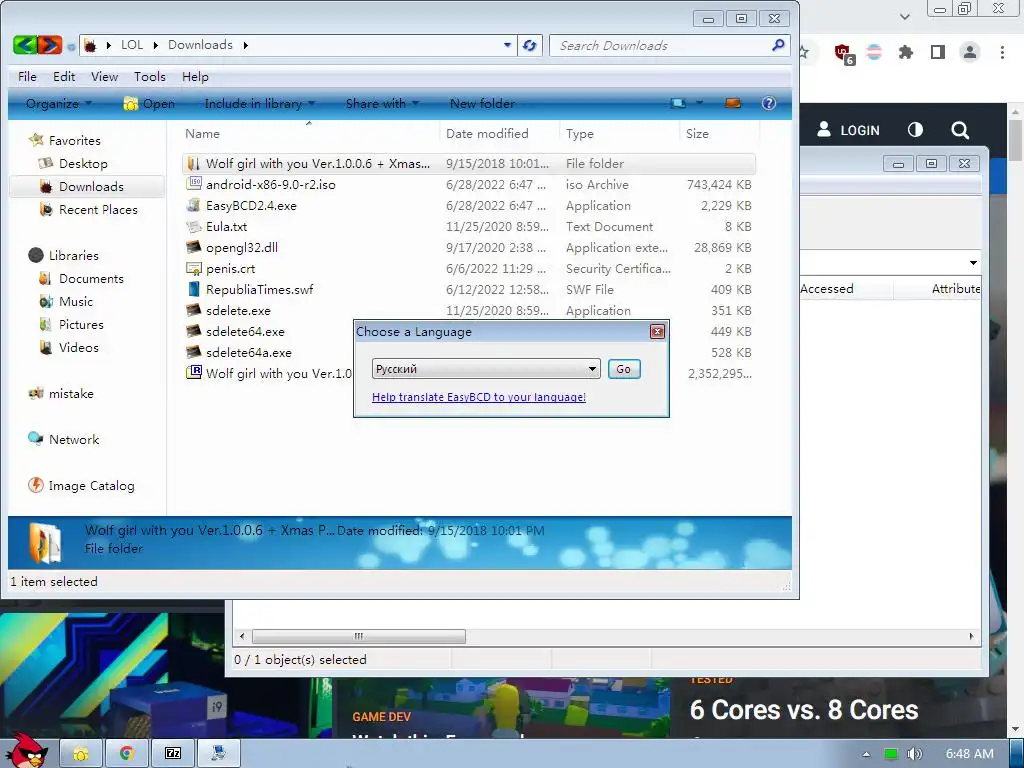This screenshot has width=1024, height=768.
Task: Click the search magnifier in the Search Downloads box
Action: click(x=777, y=45)
